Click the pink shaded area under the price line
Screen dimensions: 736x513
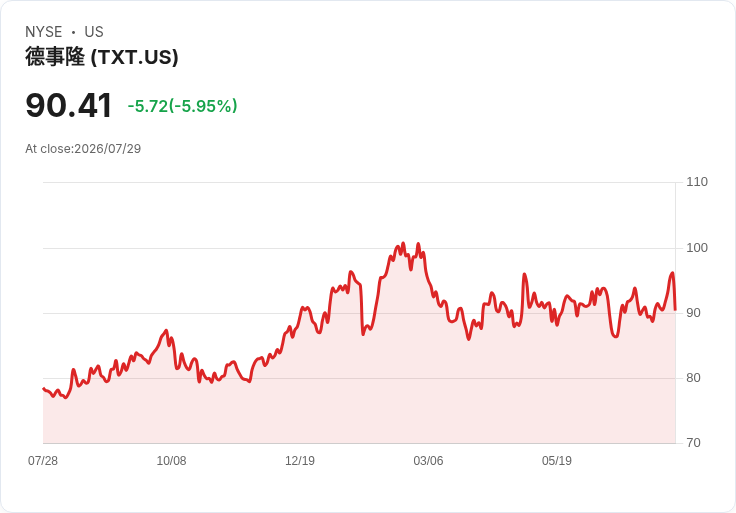359,397
